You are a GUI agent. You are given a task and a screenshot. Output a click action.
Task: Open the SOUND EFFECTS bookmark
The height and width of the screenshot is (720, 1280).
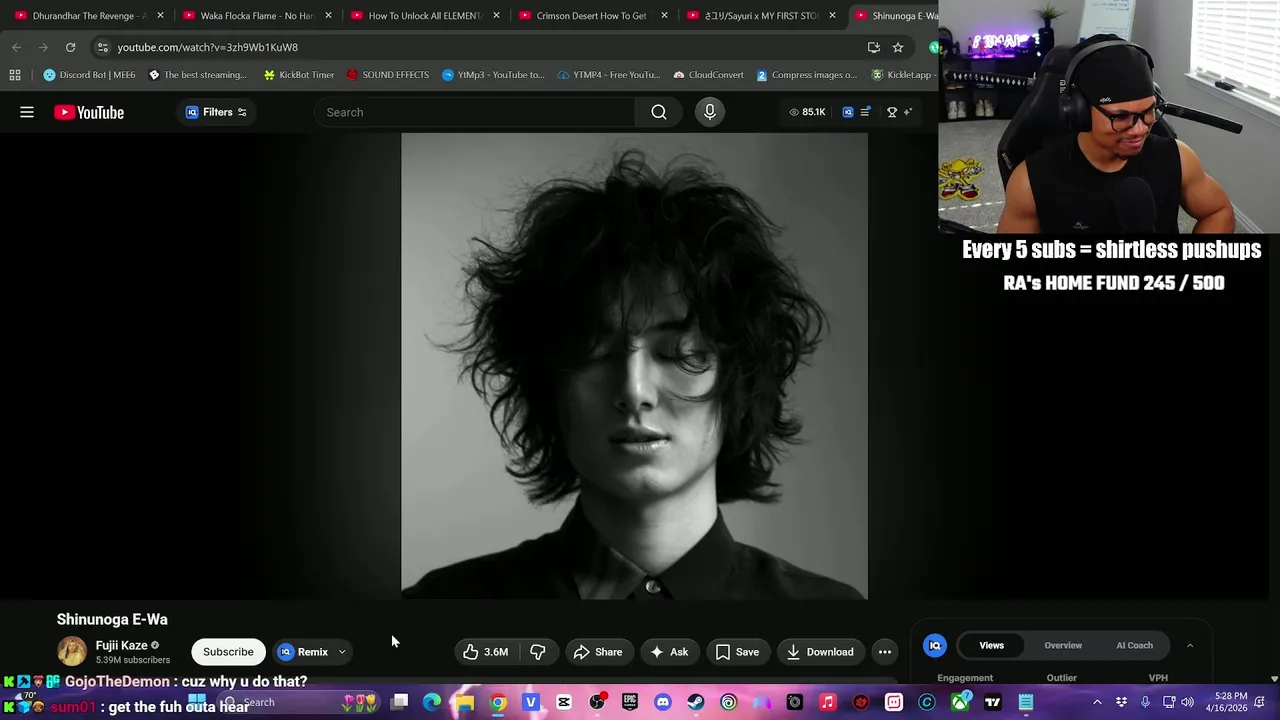pos(387,75)
